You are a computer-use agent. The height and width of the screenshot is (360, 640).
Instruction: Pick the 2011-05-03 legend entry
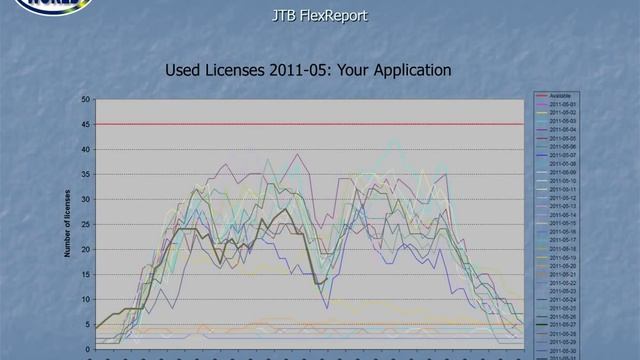tap(556, 121)
